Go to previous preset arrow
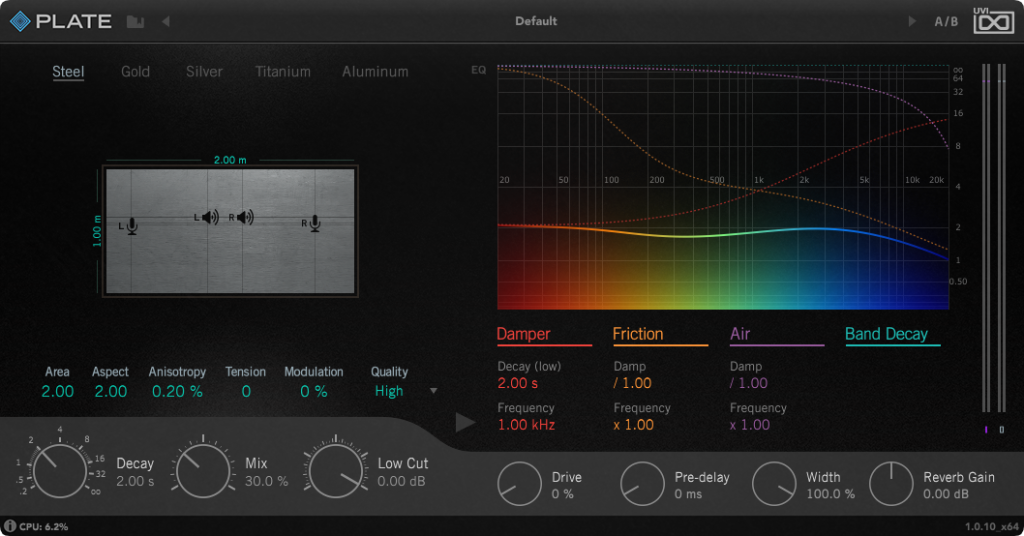 click(x=166, y=22)
